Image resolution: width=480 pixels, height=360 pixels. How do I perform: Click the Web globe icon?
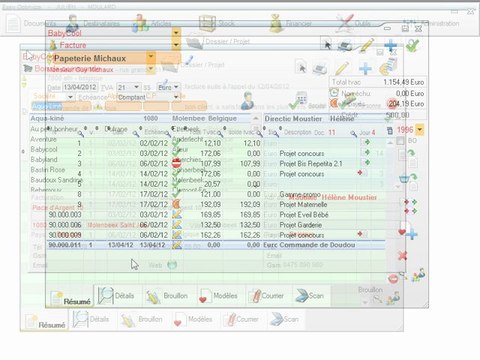172,265
